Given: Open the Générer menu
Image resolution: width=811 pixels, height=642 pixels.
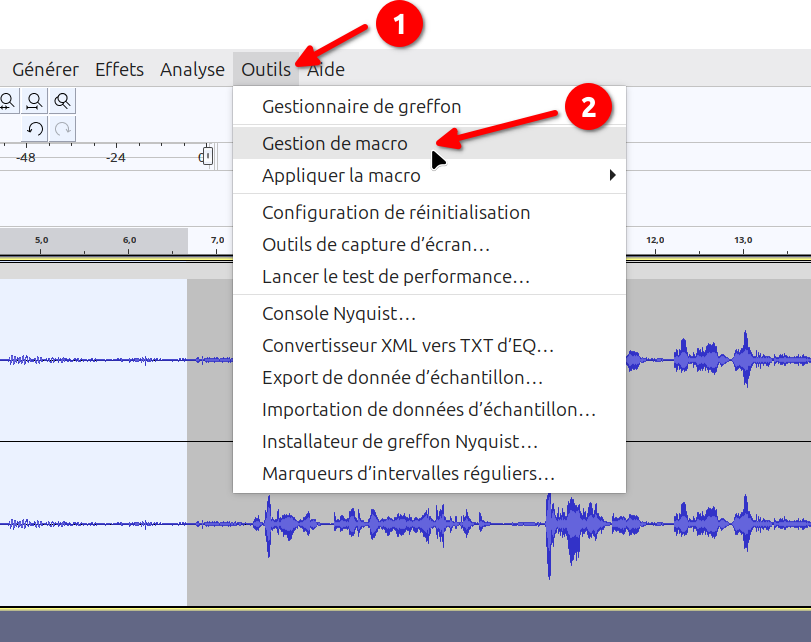Looking at the screenshot, I should (x=45, y=70).
